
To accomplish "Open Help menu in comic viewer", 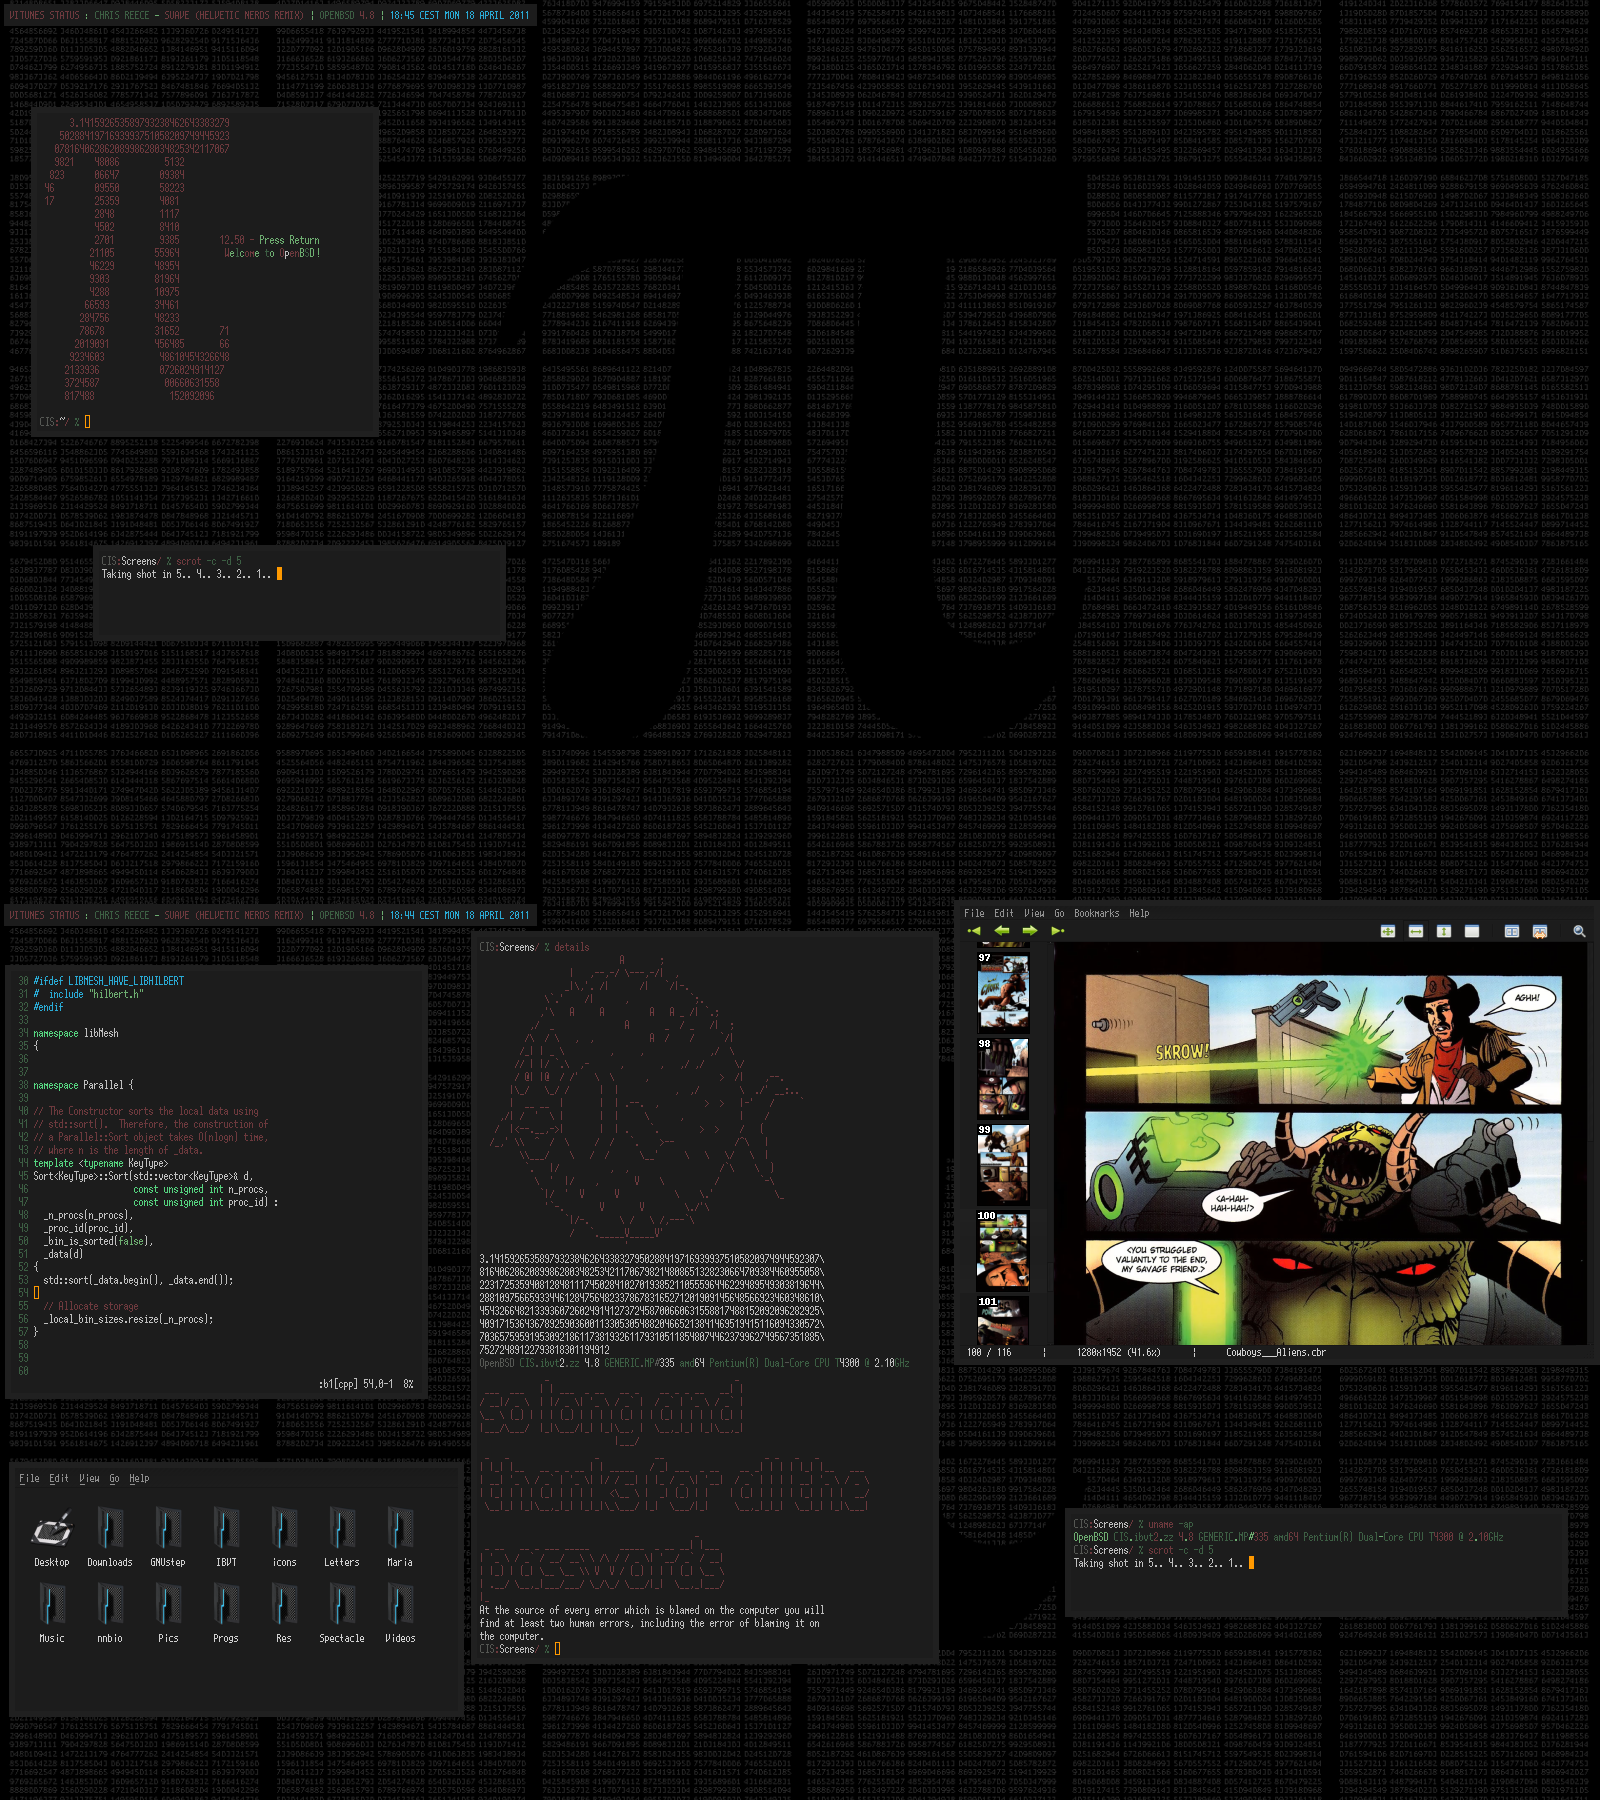I will 1139,913.
